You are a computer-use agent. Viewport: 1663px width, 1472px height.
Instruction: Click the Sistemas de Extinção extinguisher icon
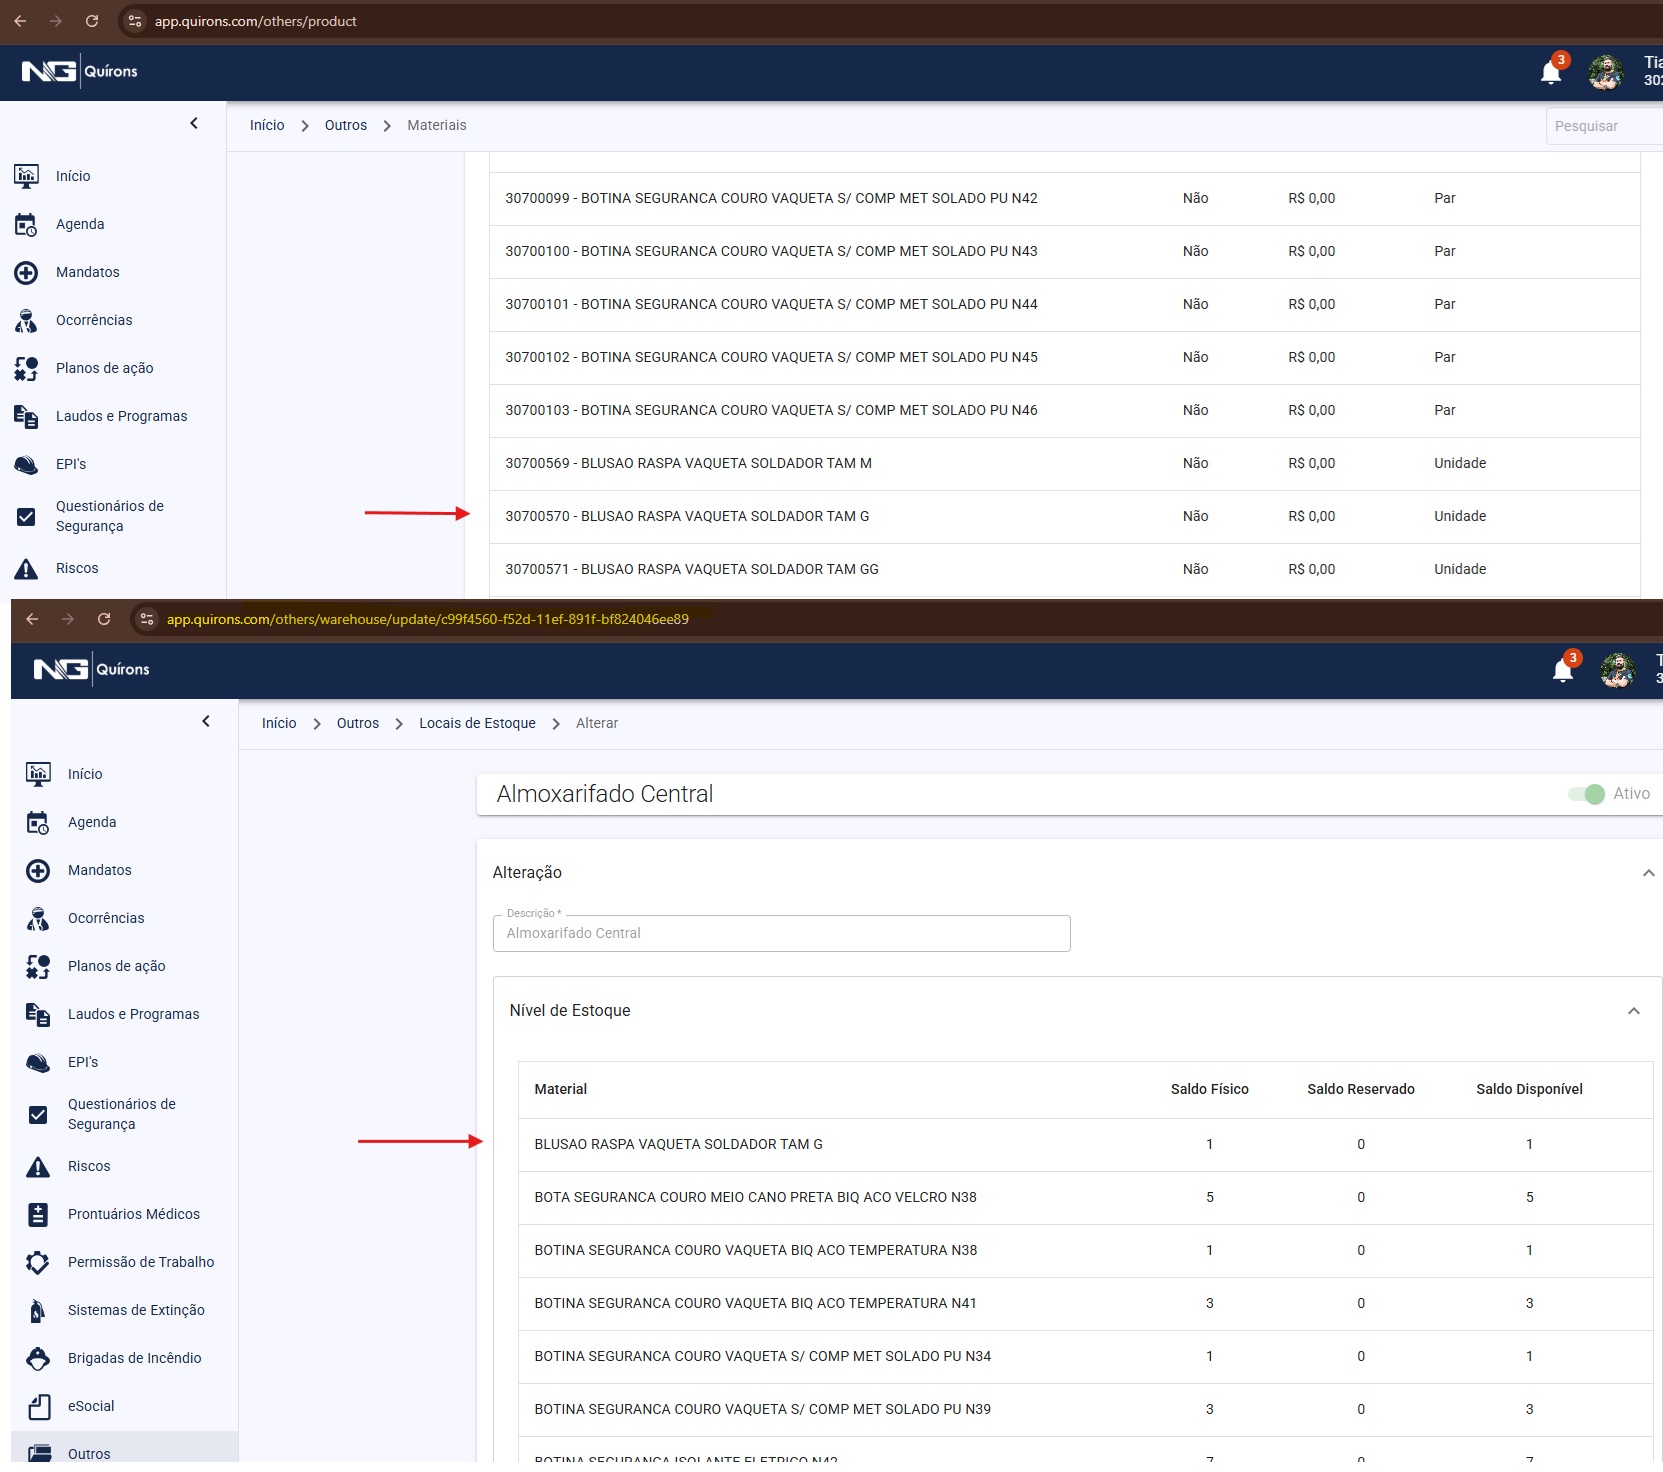(38, 1310)
